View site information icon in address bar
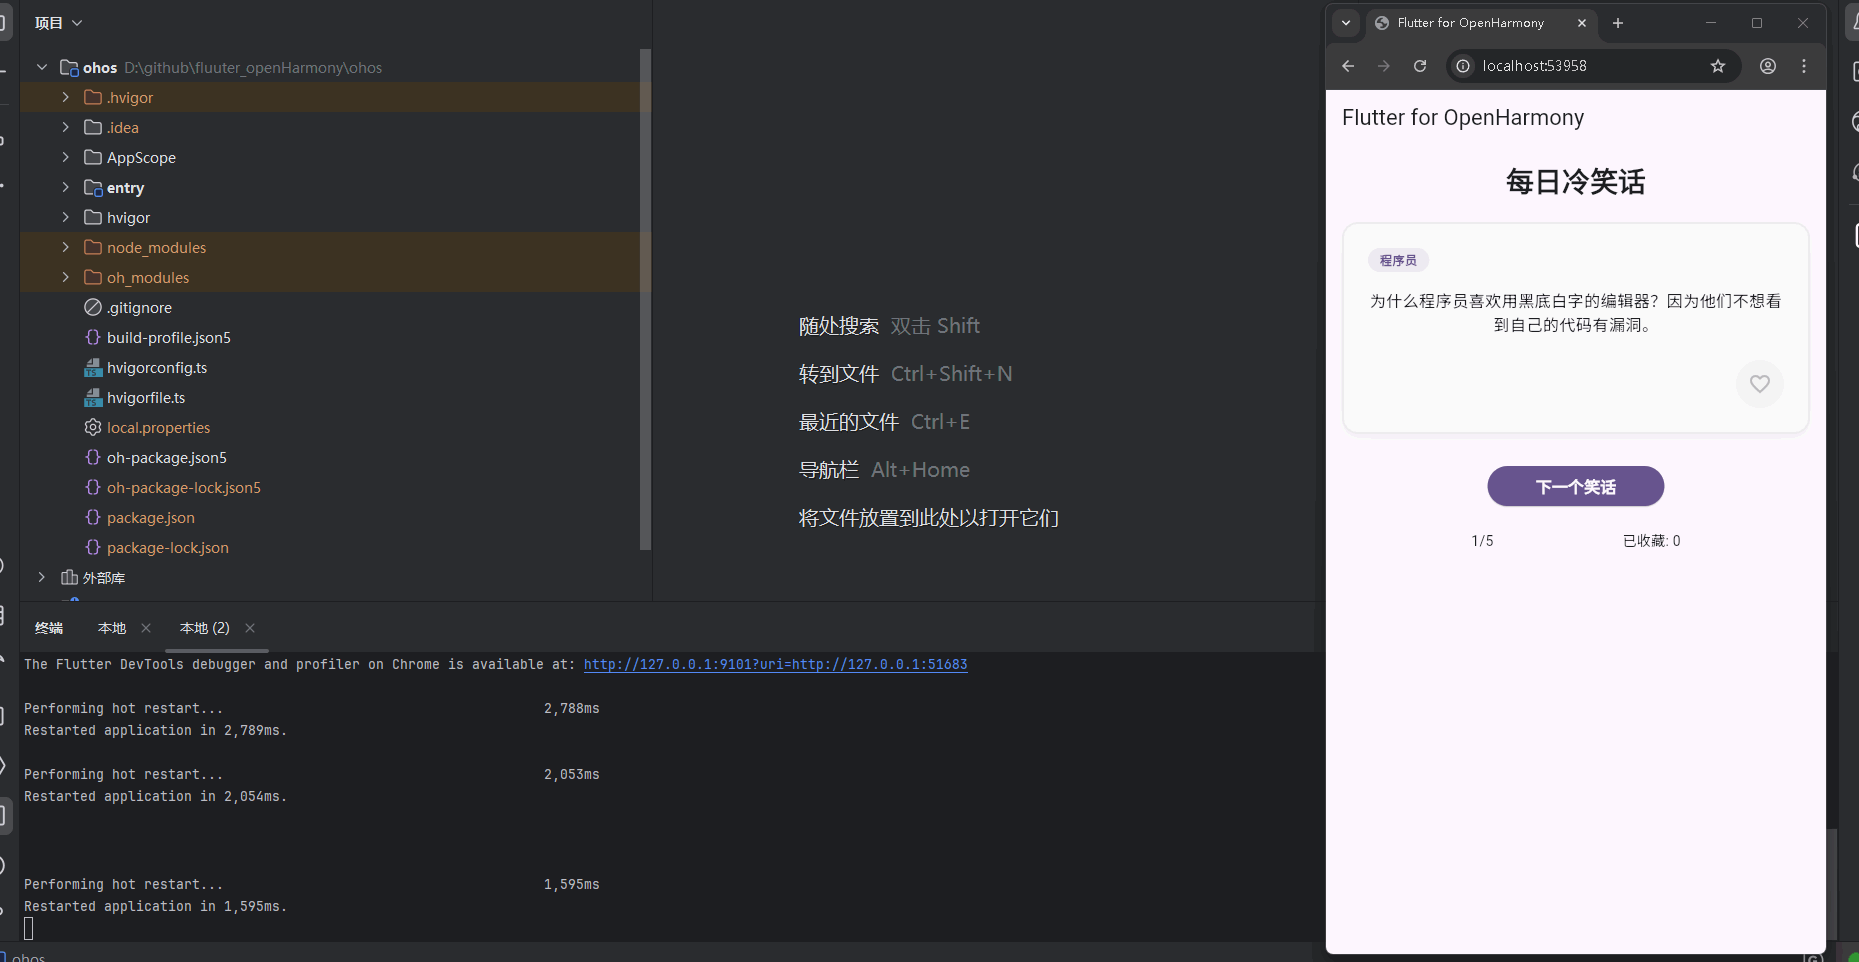1859x962 pixels. [1463, 66]
